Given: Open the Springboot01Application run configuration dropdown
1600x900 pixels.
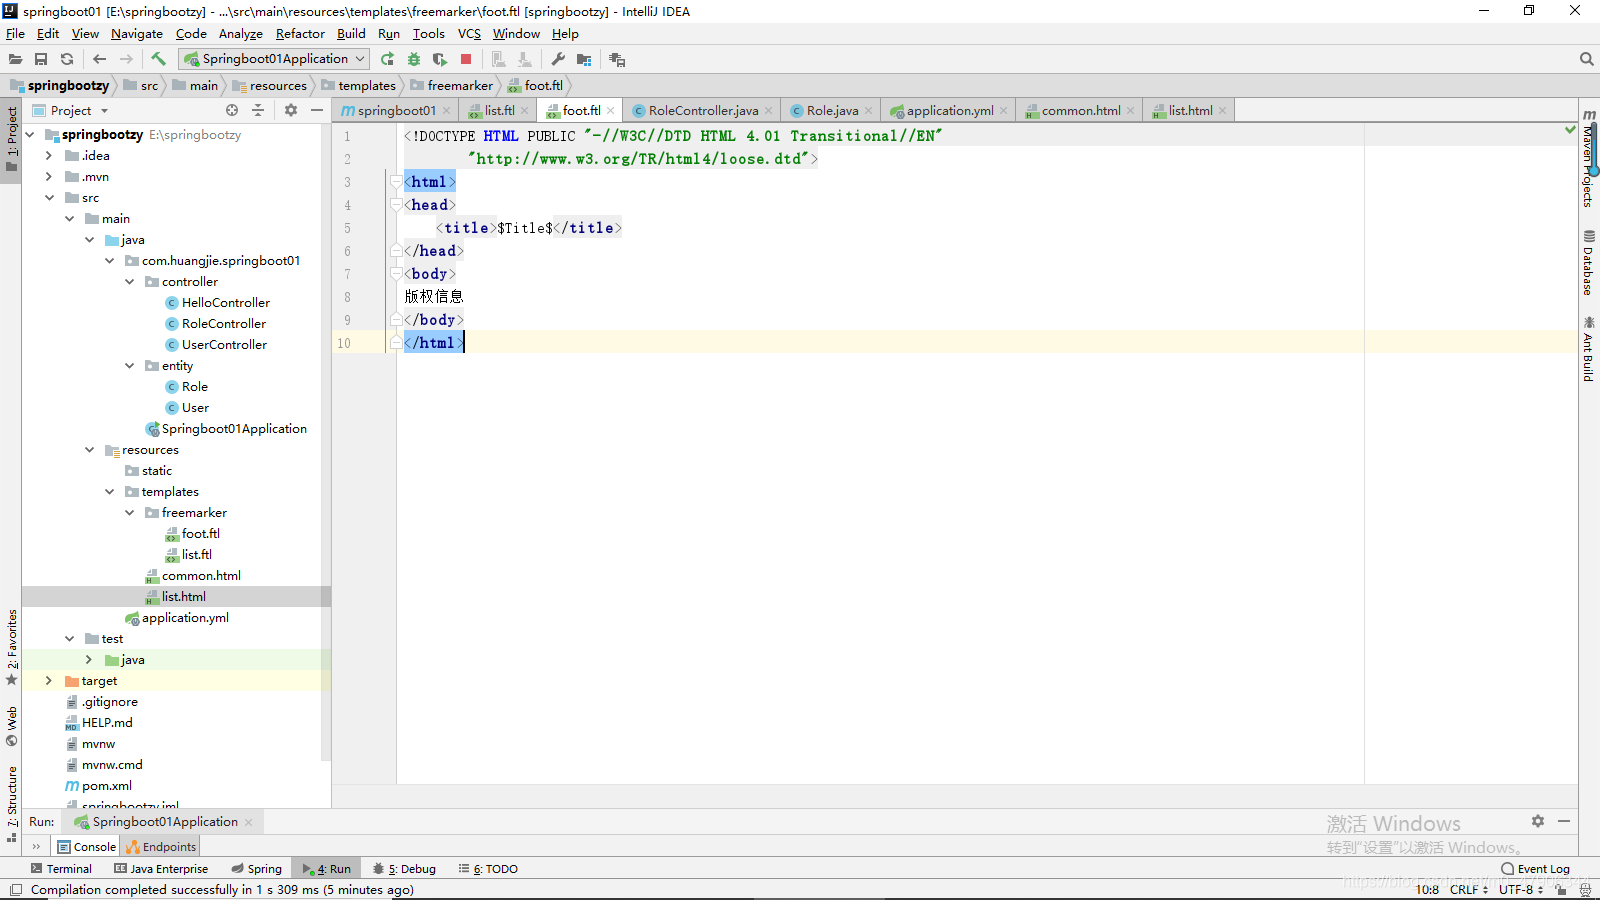Looking at the screenshot, I should (274, 59).
